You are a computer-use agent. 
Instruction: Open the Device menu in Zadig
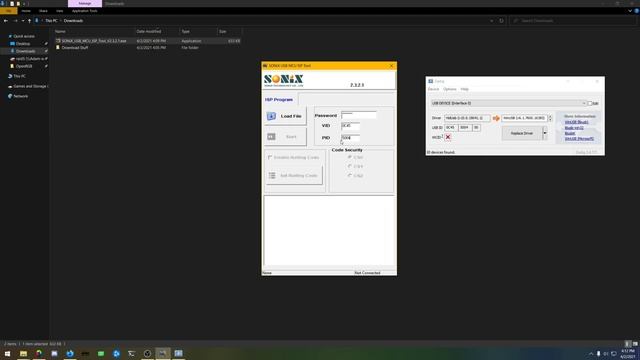click(433, 89)
